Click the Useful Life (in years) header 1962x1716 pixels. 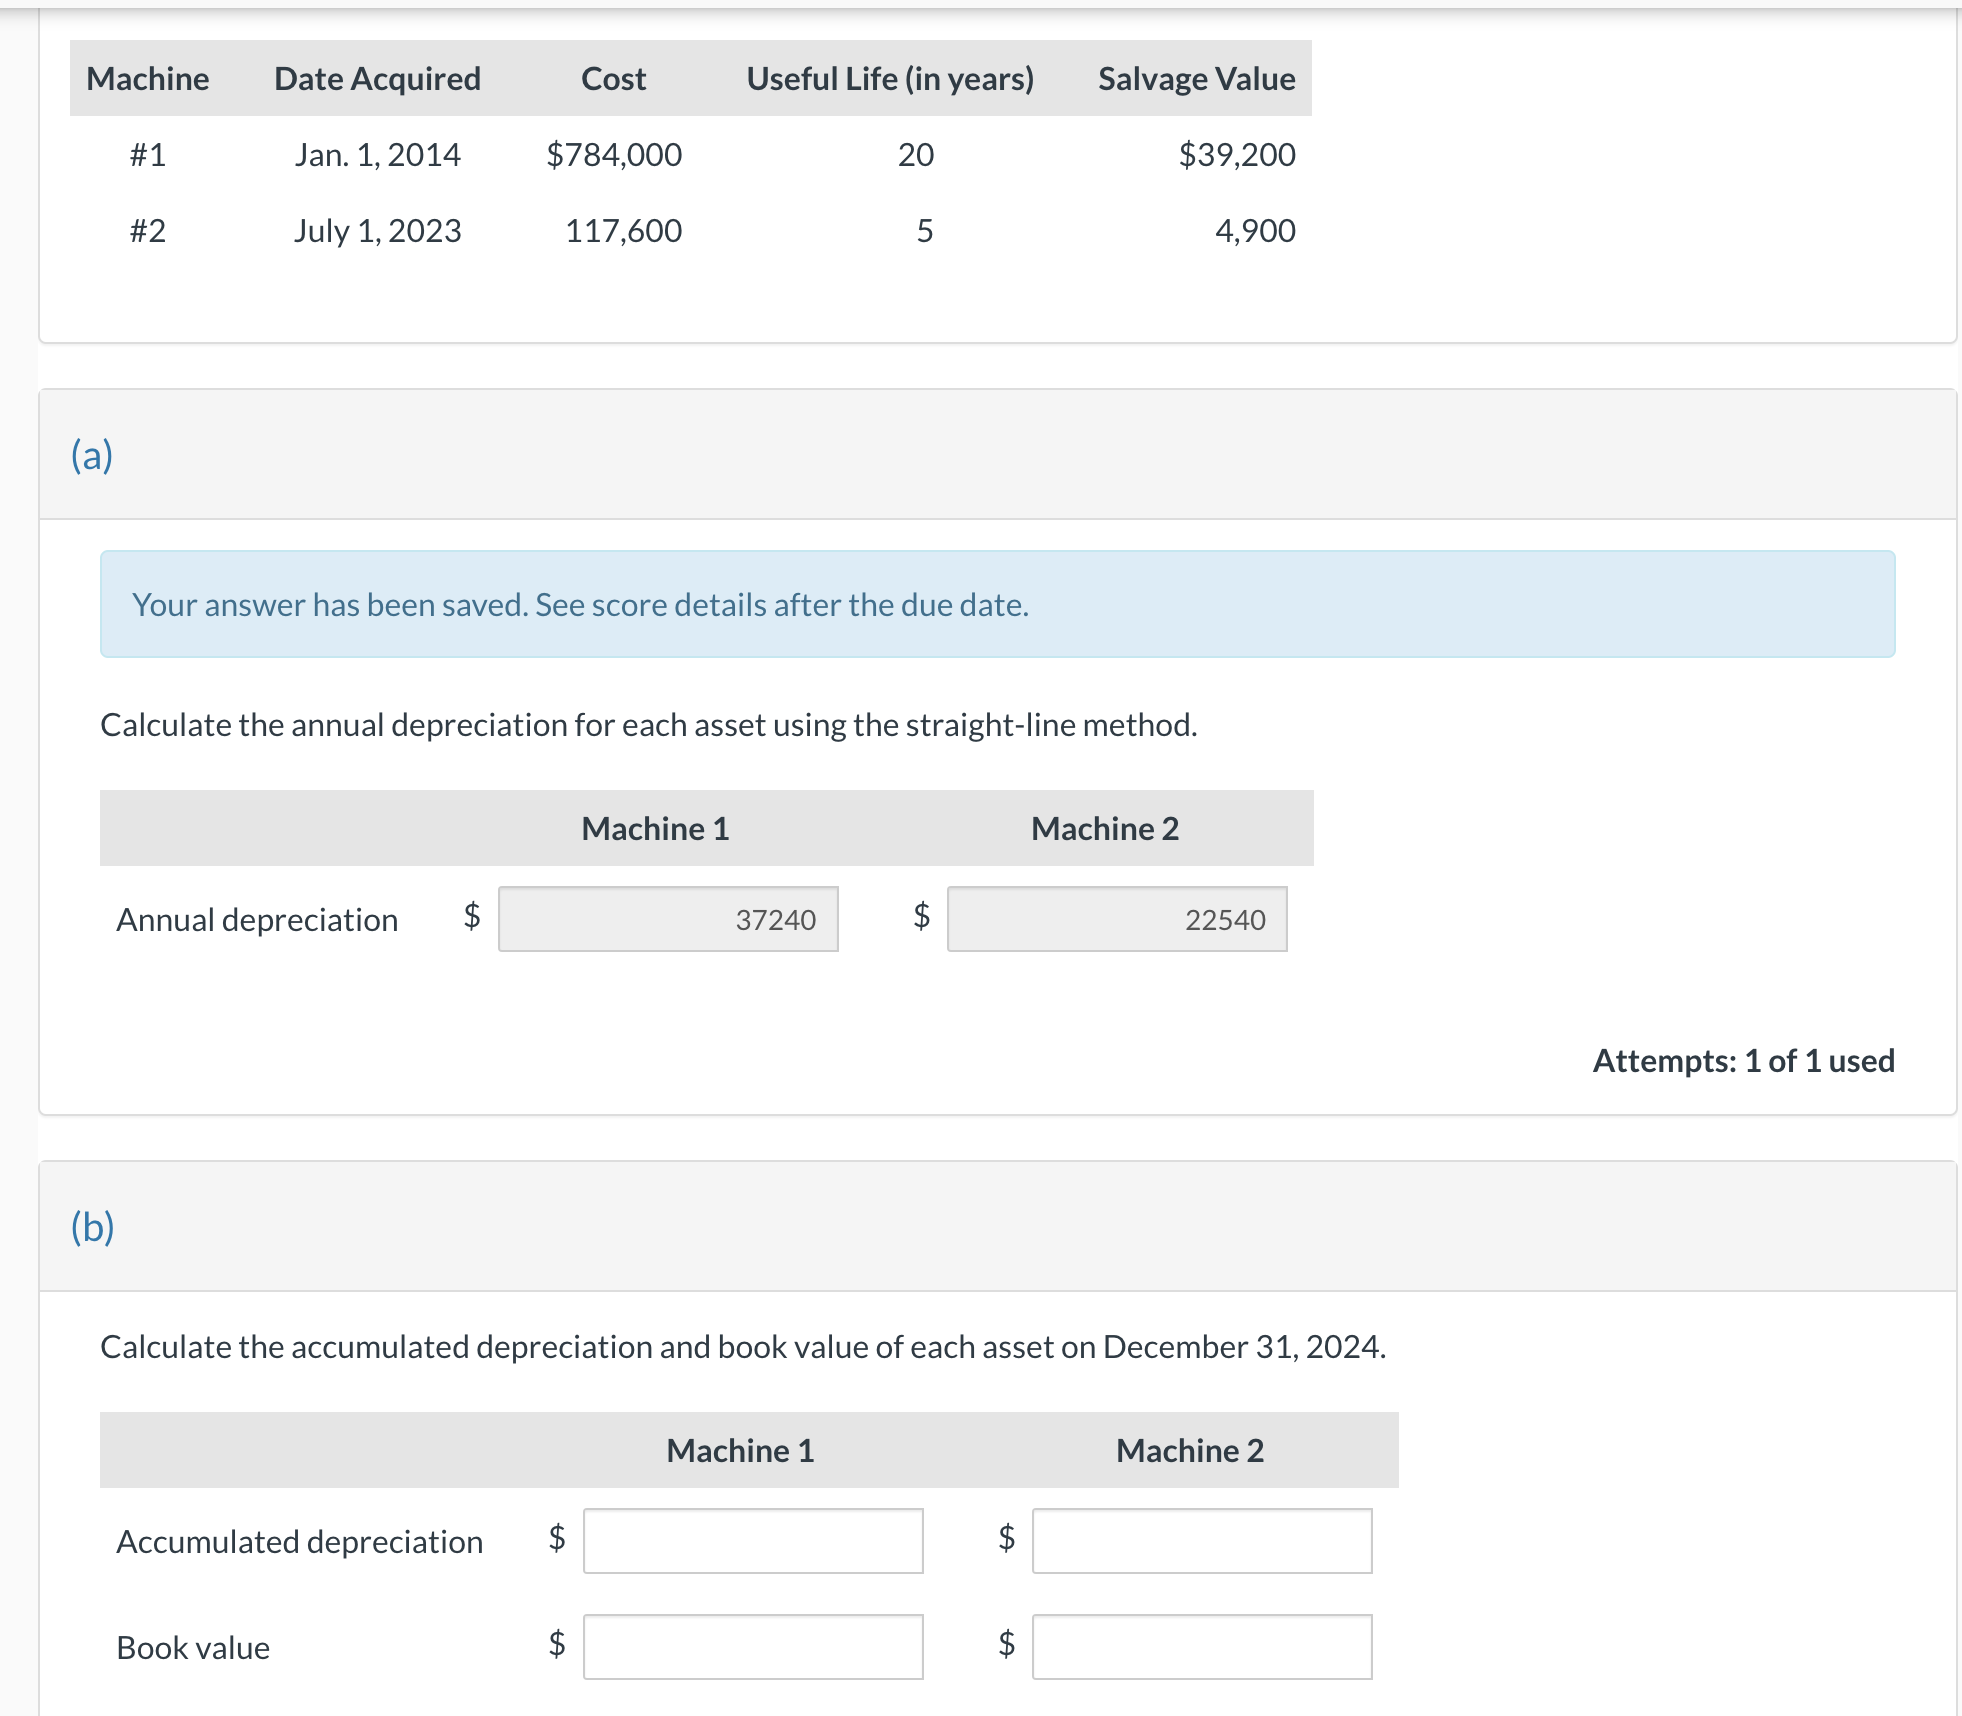coord(890,78)
